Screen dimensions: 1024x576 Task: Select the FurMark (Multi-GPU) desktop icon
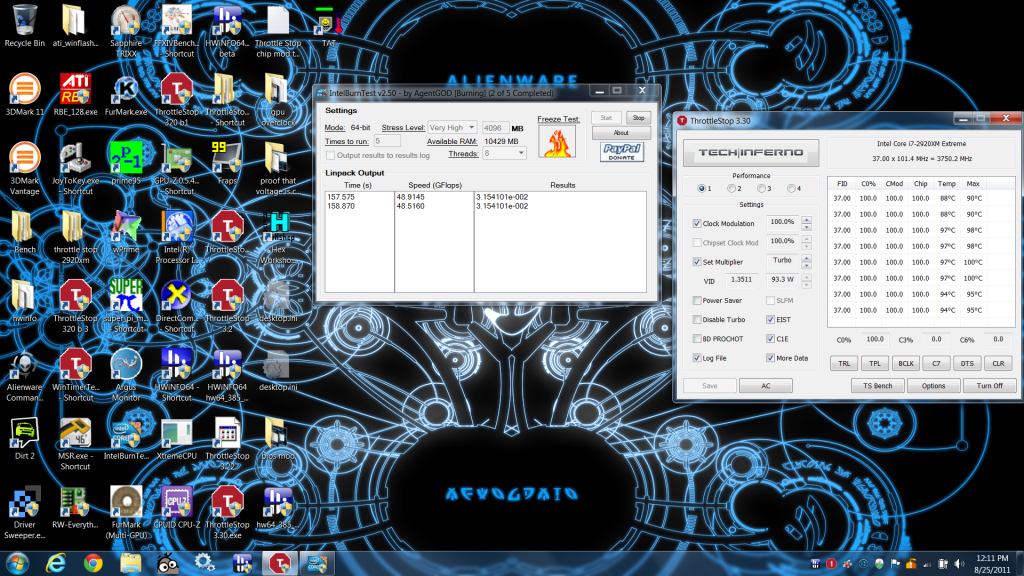point(126,513)
